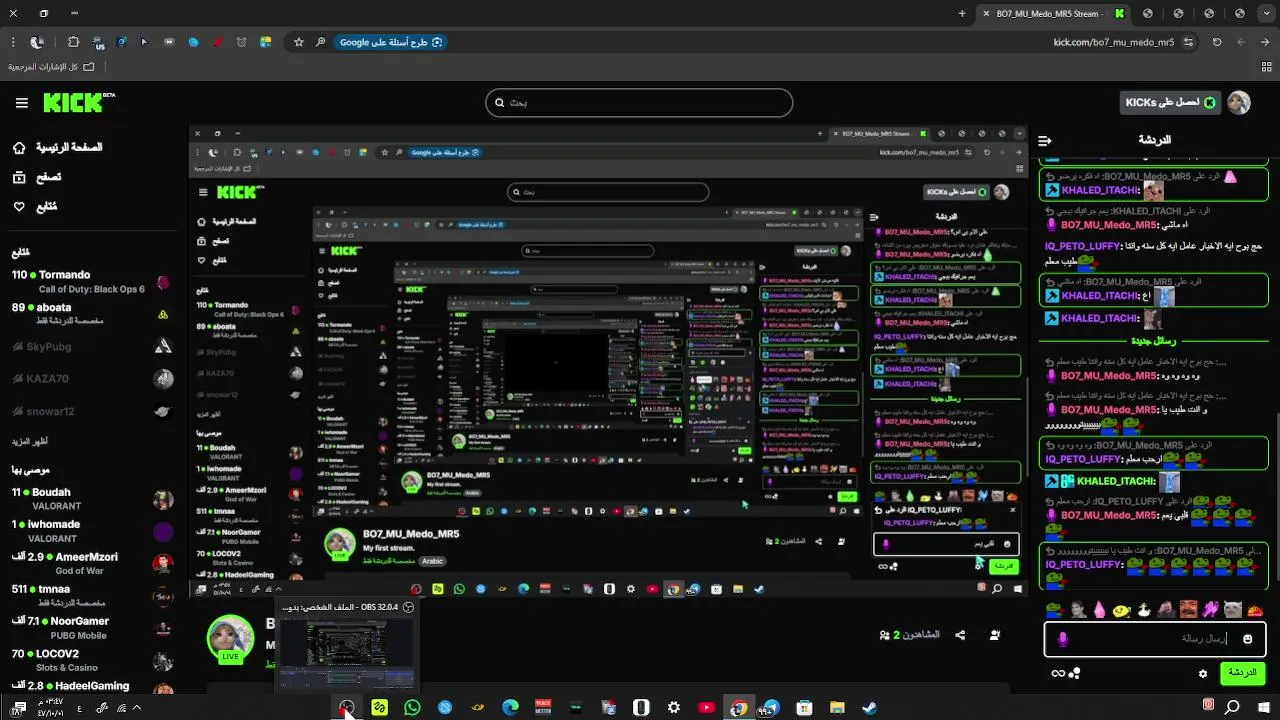The height and width of the screenshot is (720, 1280).
Task: Open chat settings gear icon
Action: click(1203, 674)
